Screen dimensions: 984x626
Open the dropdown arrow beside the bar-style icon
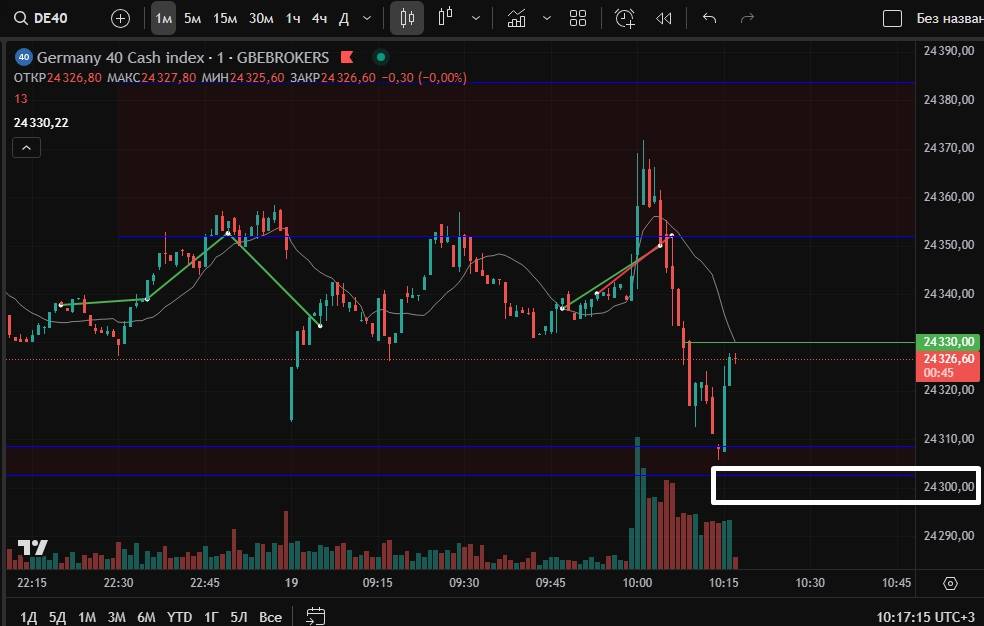(475, 18)
